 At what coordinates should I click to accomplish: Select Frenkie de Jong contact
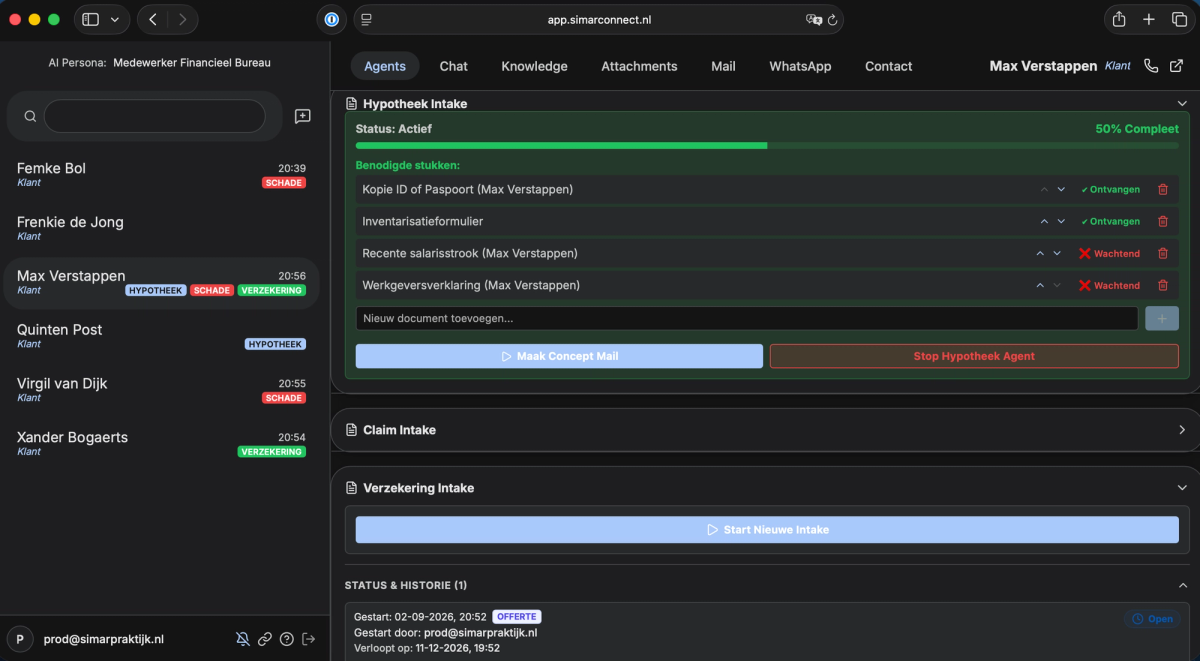(x=160, y=228)
